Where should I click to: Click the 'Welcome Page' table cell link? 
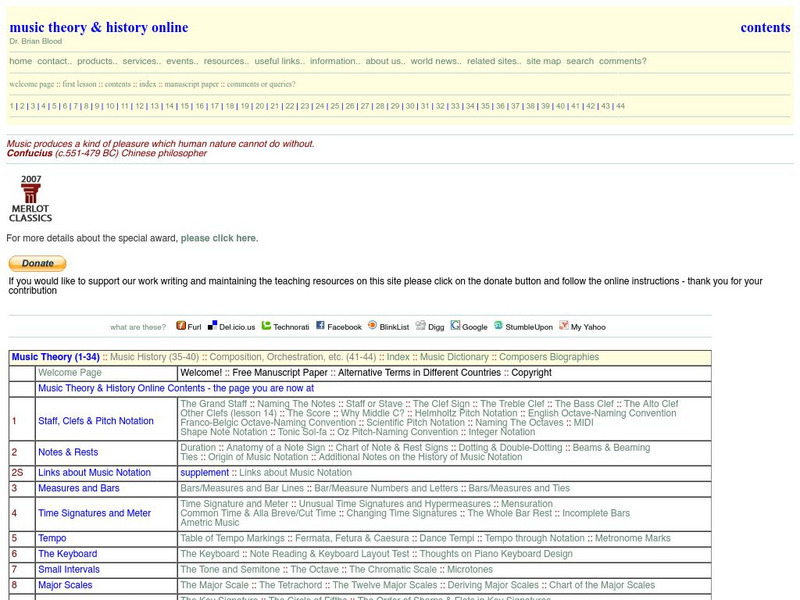pyautogui.click(x=70, y=373)
